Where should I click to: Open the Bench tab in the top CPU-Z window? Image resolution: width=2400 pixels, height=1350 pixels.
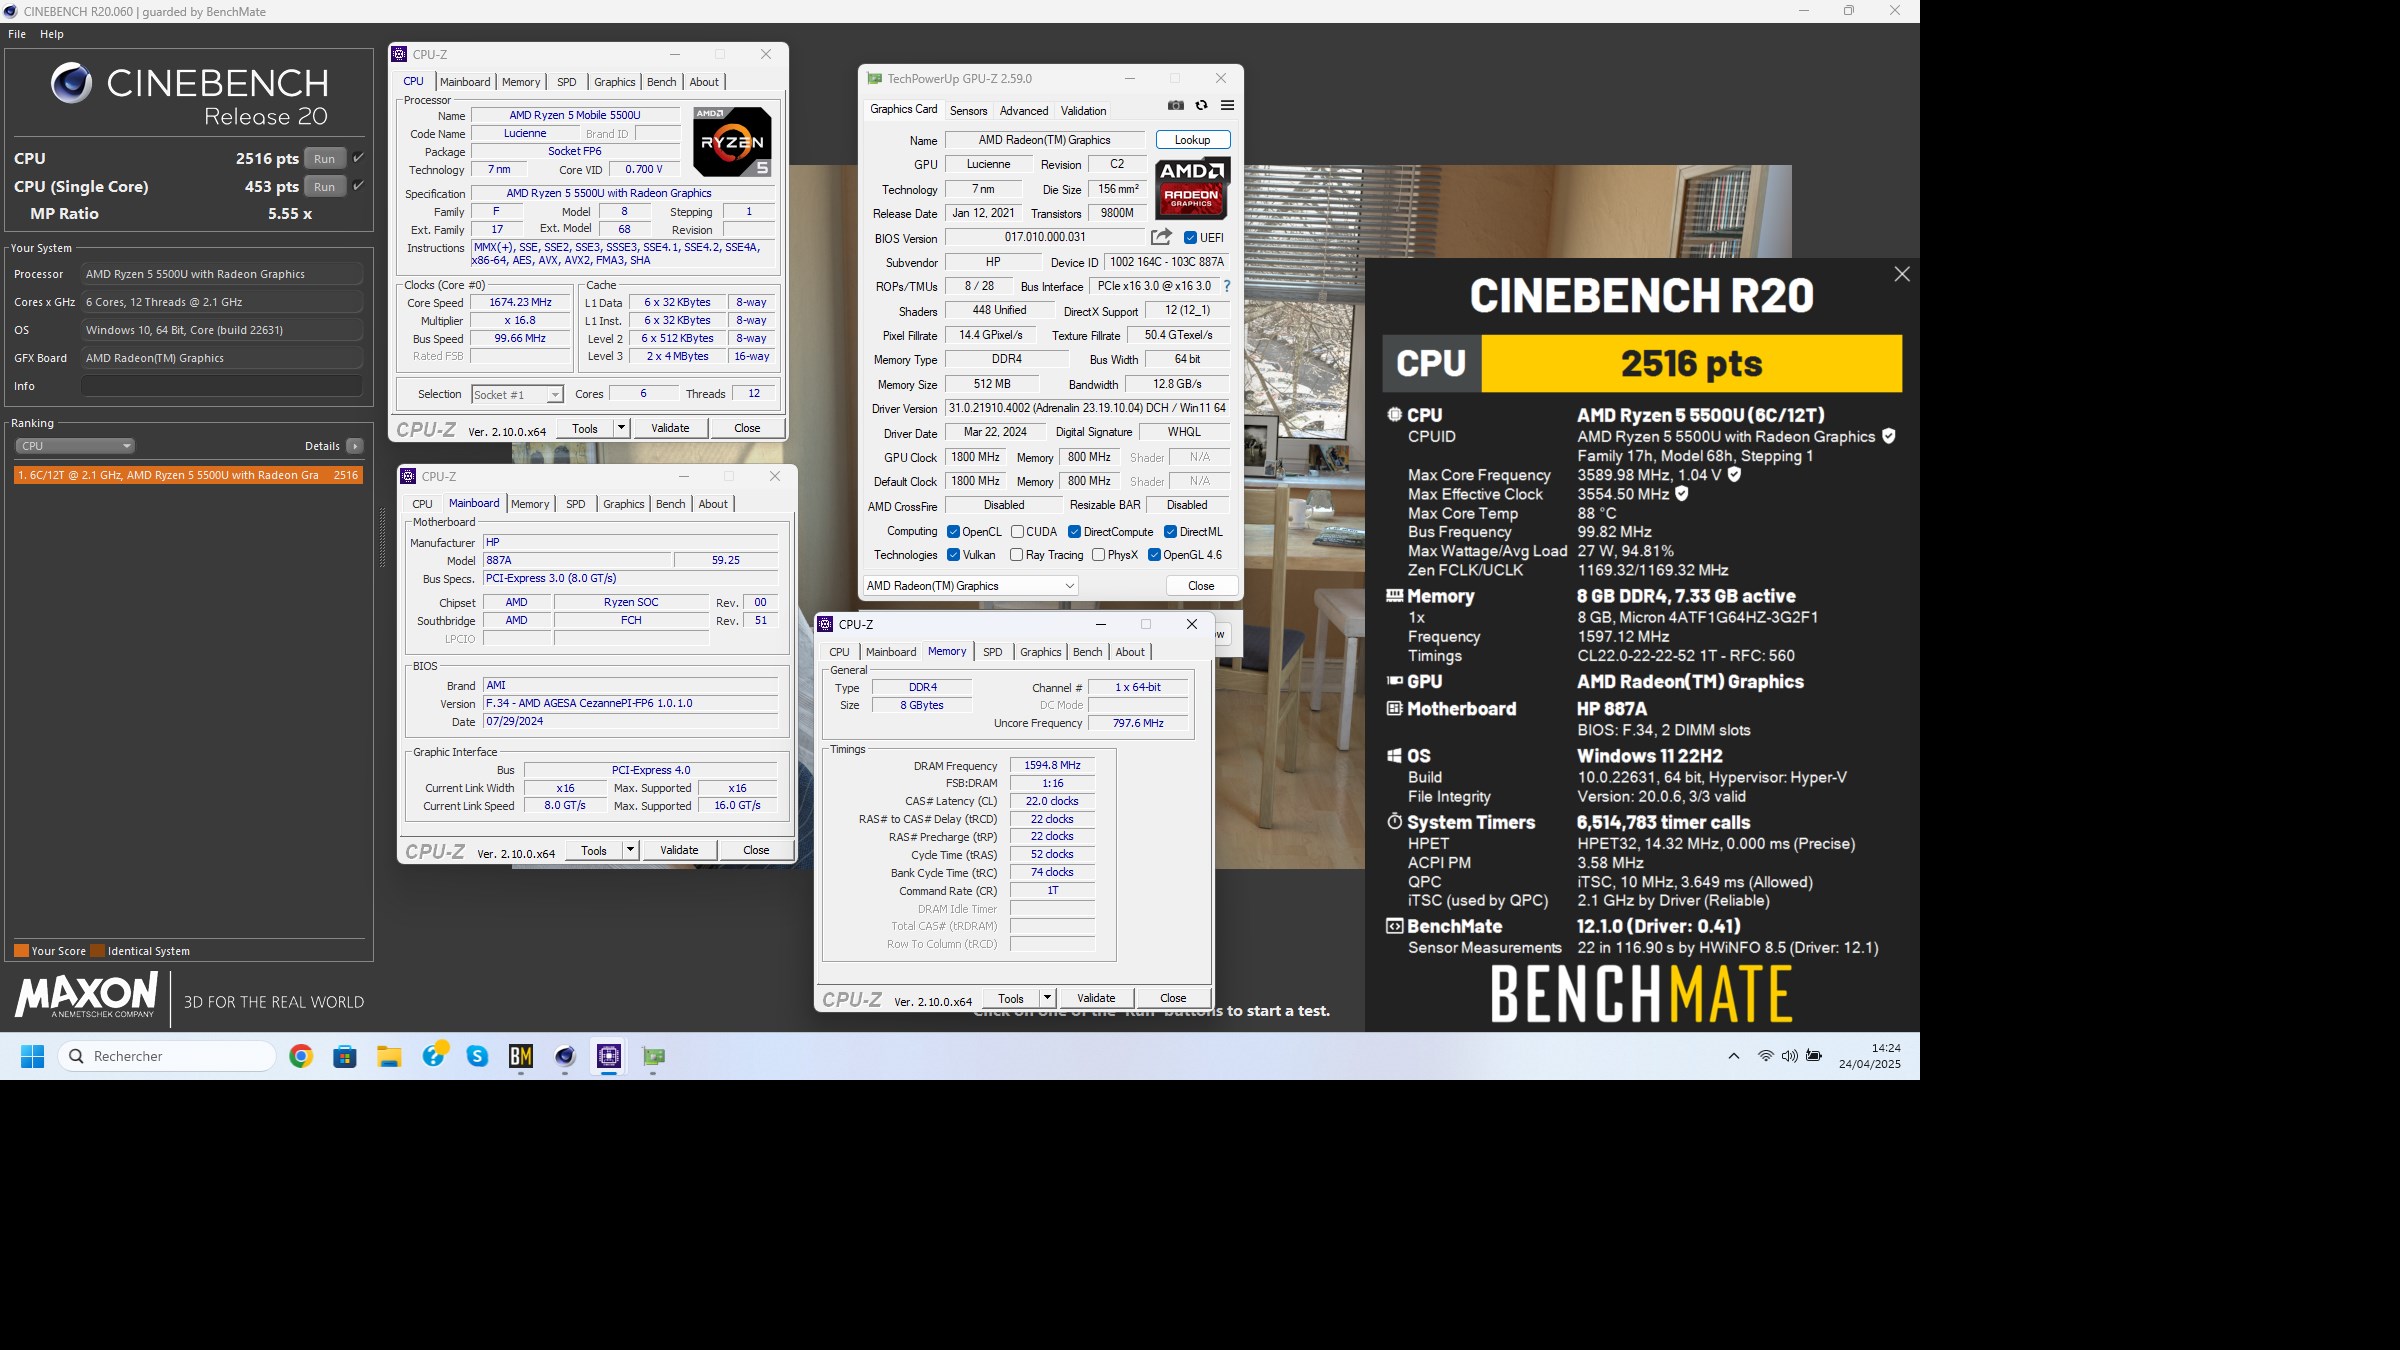(662, 82)
